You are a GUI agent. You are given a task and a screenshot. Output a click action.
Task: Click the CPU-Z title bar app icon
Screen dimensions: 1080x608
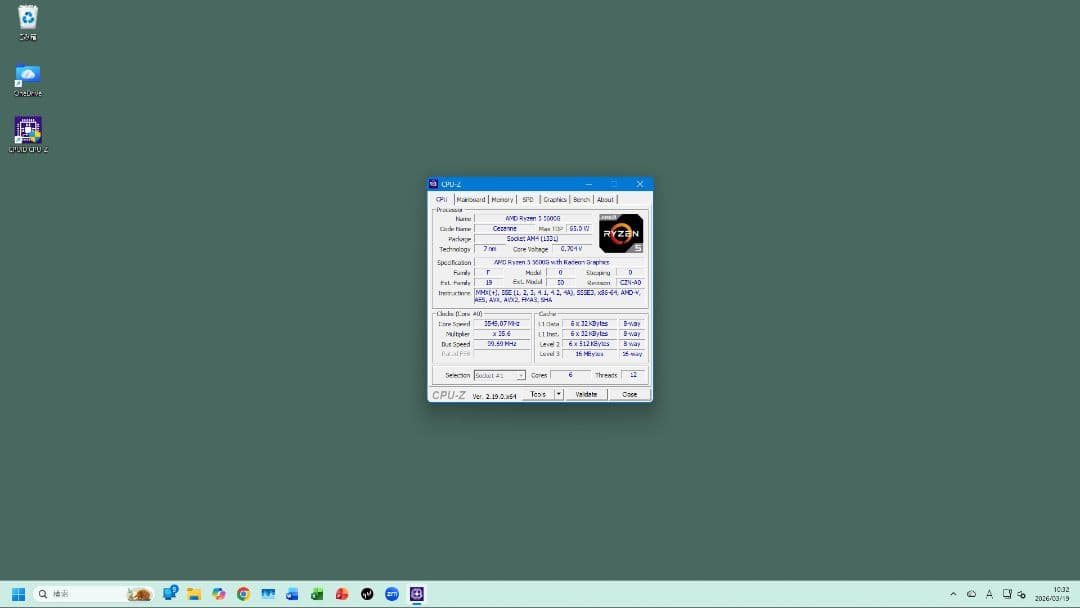click(433, 184)
